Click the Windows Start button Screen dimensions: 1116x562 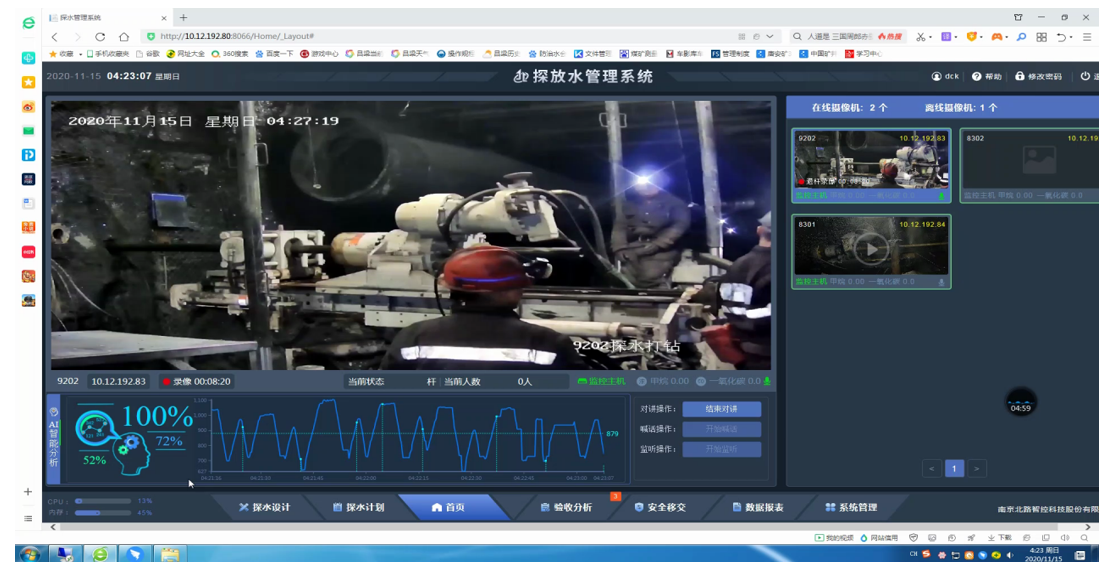point(29,554)
